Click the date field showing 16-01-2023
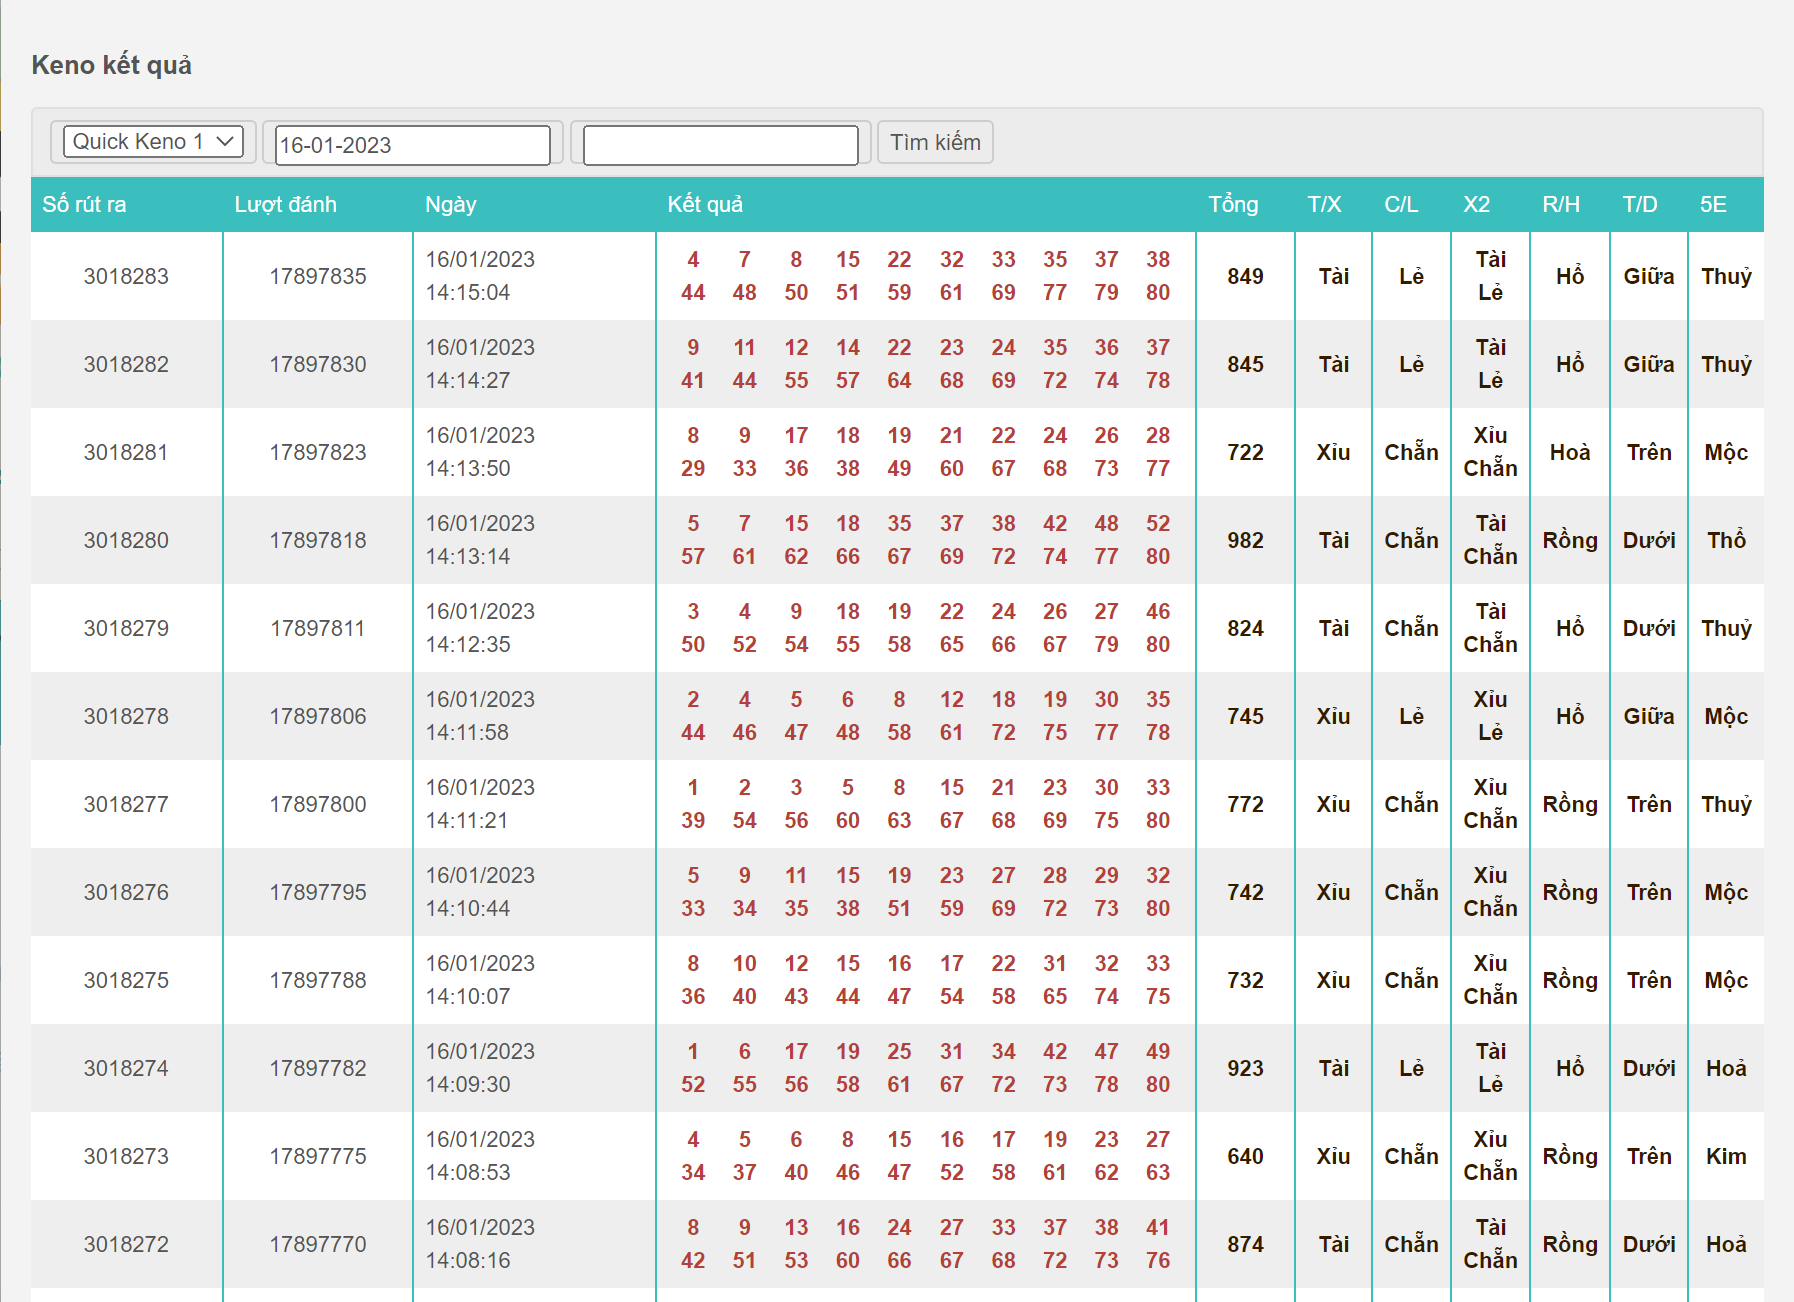The width and height of the screenshot is (1794, 1302). pyautogui.click(x=412, y=145)
